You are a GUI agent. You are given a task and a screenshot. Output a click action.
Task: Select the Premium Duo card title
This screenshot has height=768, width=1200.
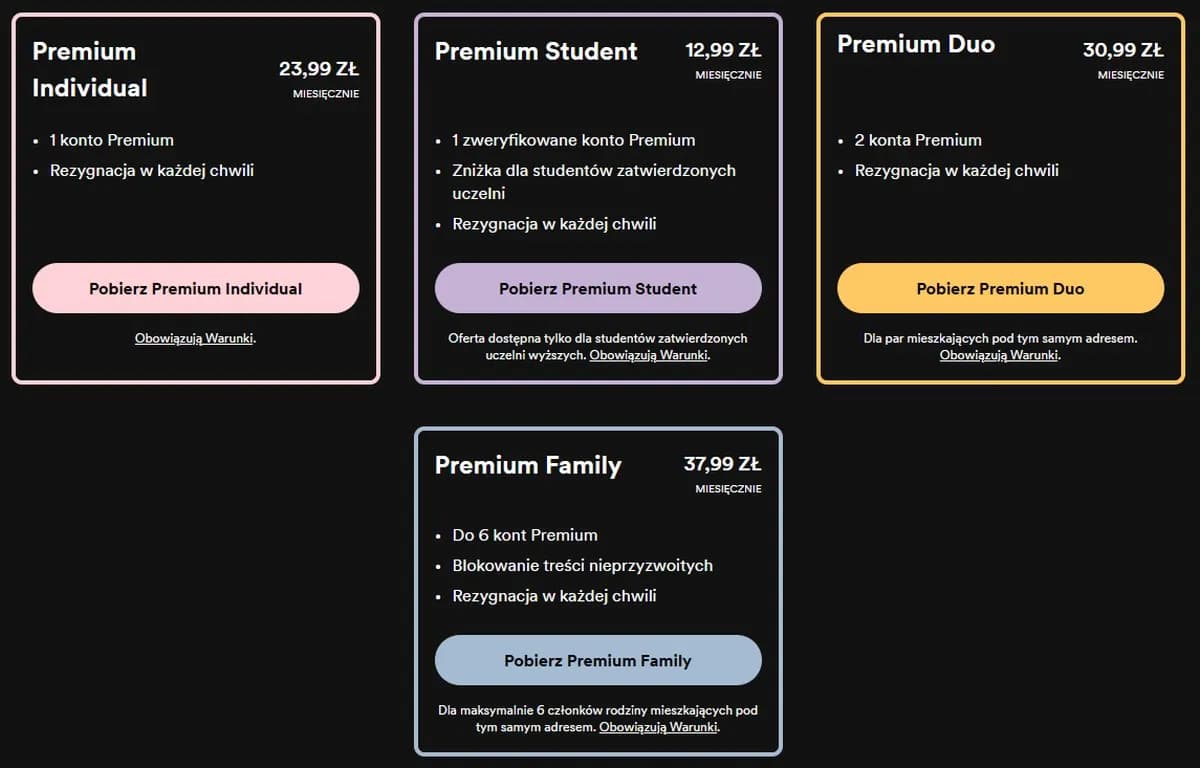[916, 44]
